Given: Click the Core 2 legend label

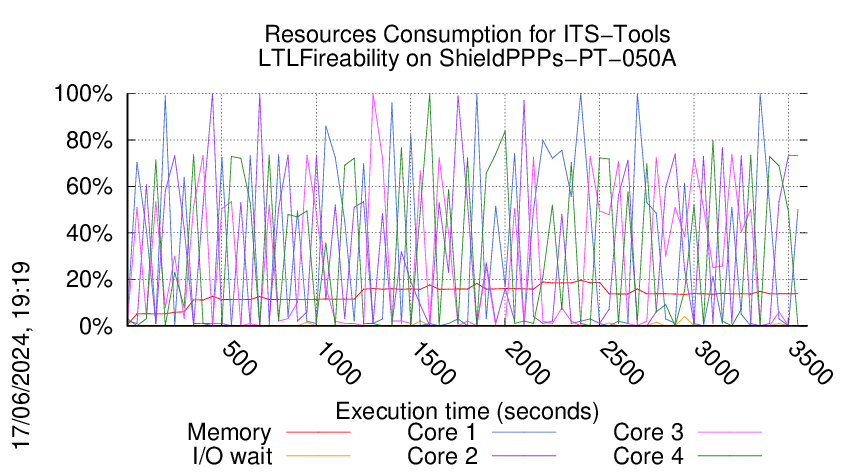Looking at the screenshot, I should (x=442, y=456).
